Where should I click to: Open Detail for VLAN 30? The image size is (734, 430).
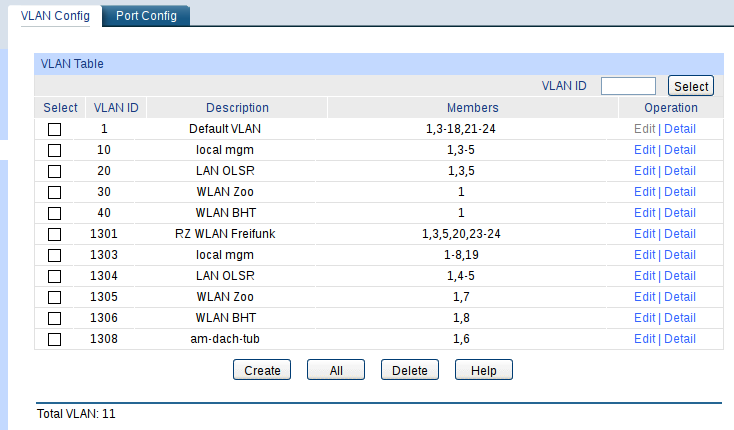click(x=680, y=192)
